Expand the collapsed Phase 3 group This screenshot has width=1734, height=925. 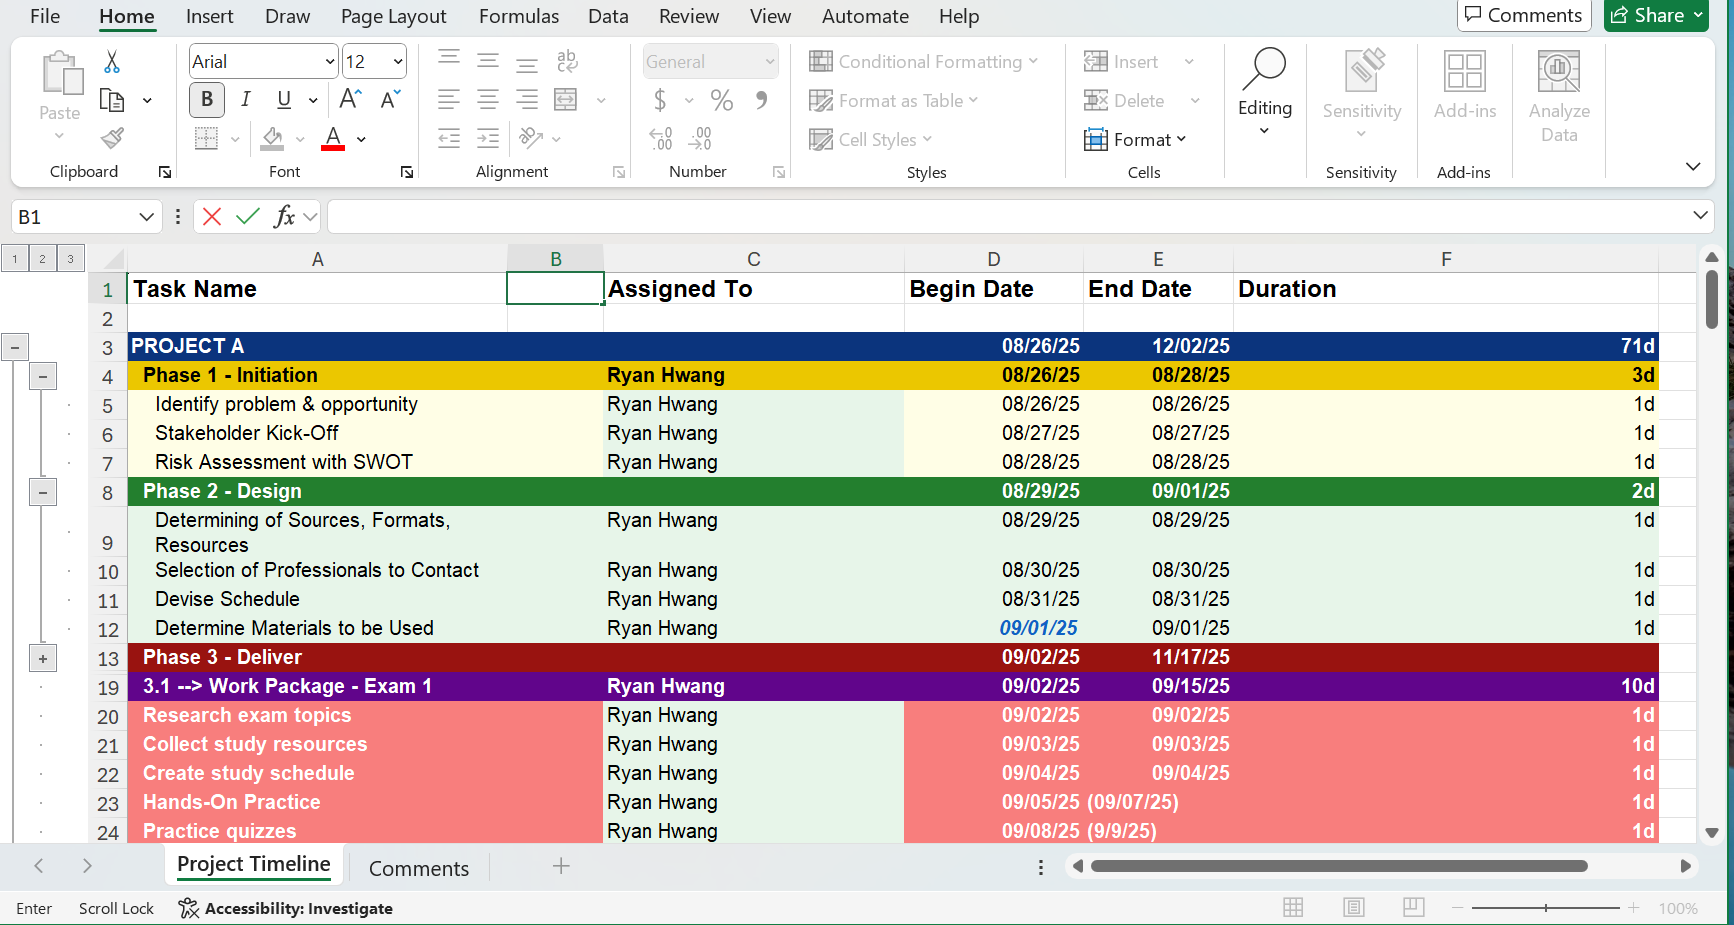point(42,658)
